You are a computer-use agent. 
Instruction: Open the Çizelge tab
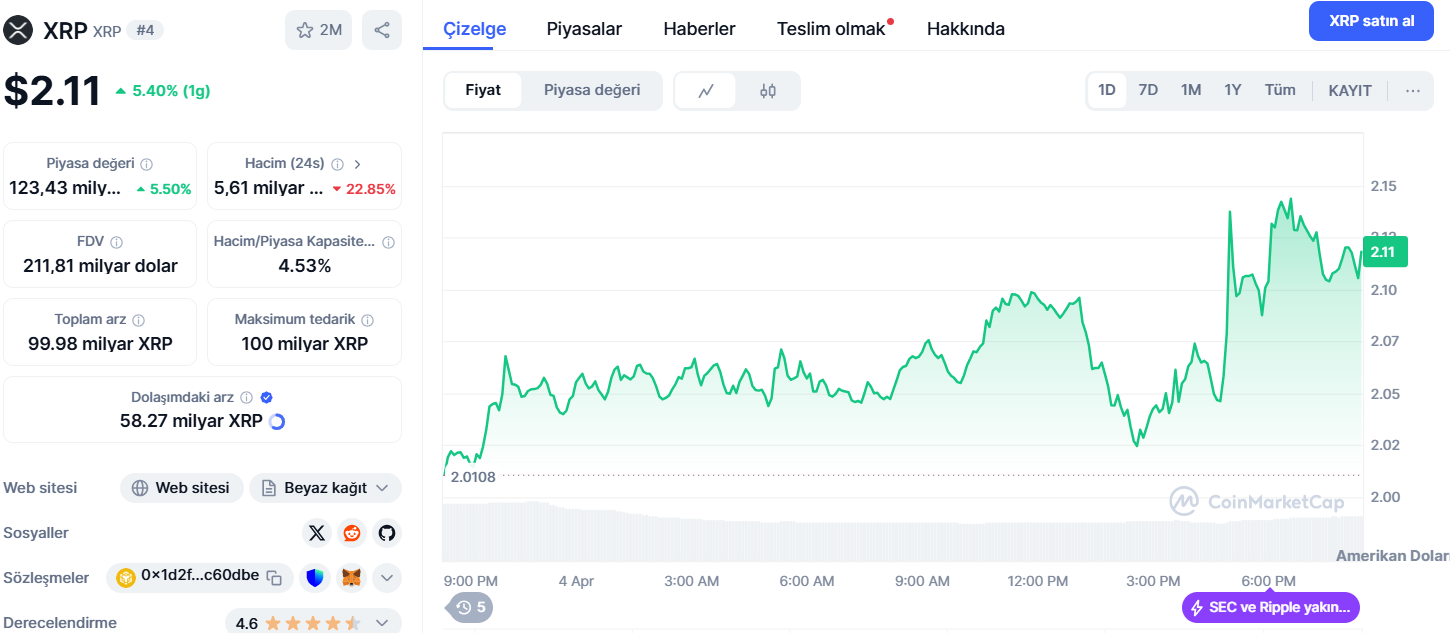[475, 29]
